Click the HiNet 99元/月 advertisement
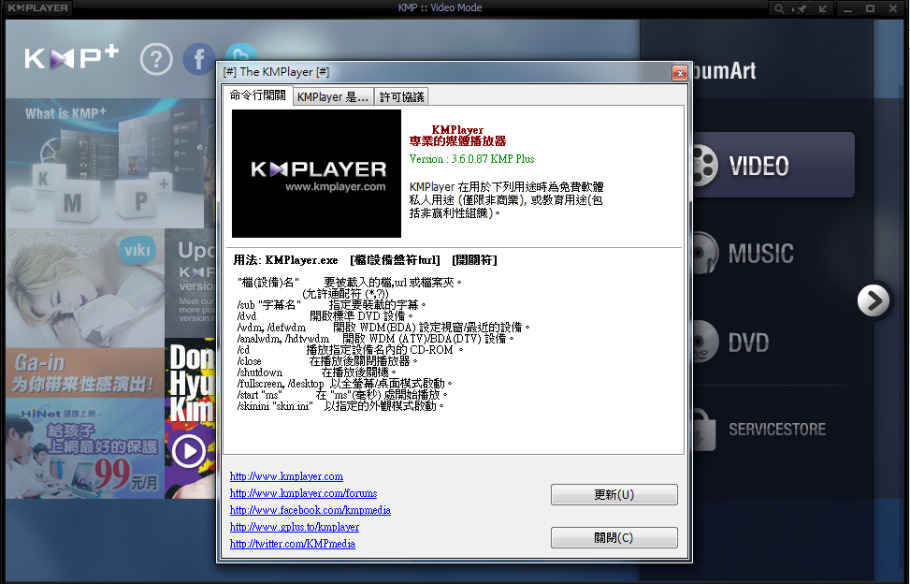 pos(85,448)
